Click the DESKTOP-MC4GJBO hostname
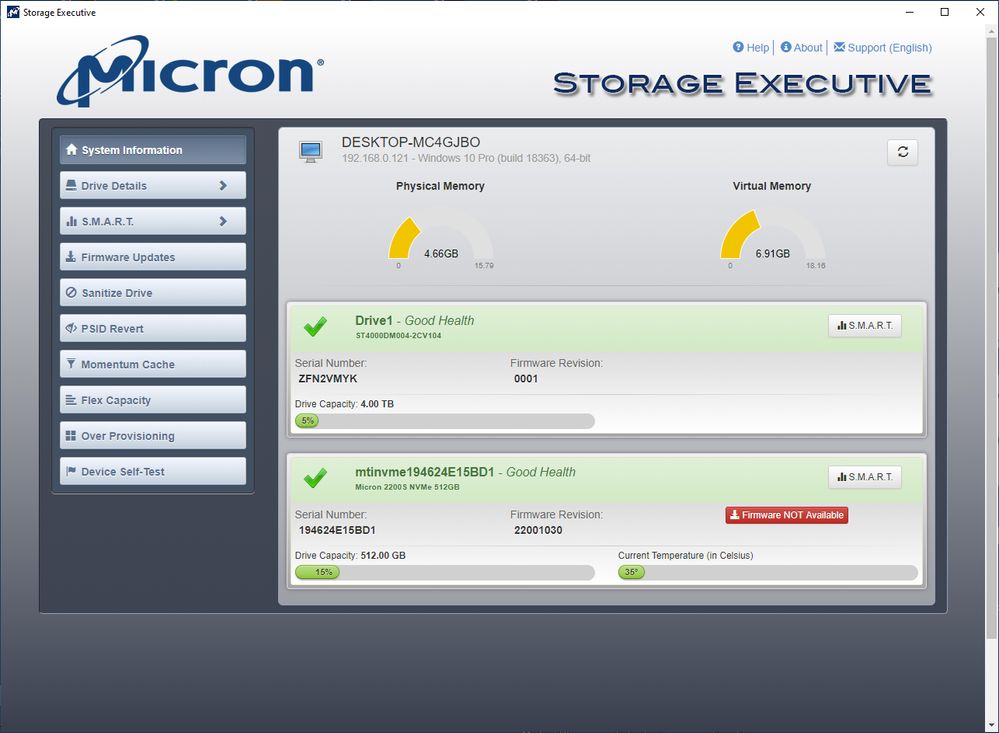 (x=411, y=143)
